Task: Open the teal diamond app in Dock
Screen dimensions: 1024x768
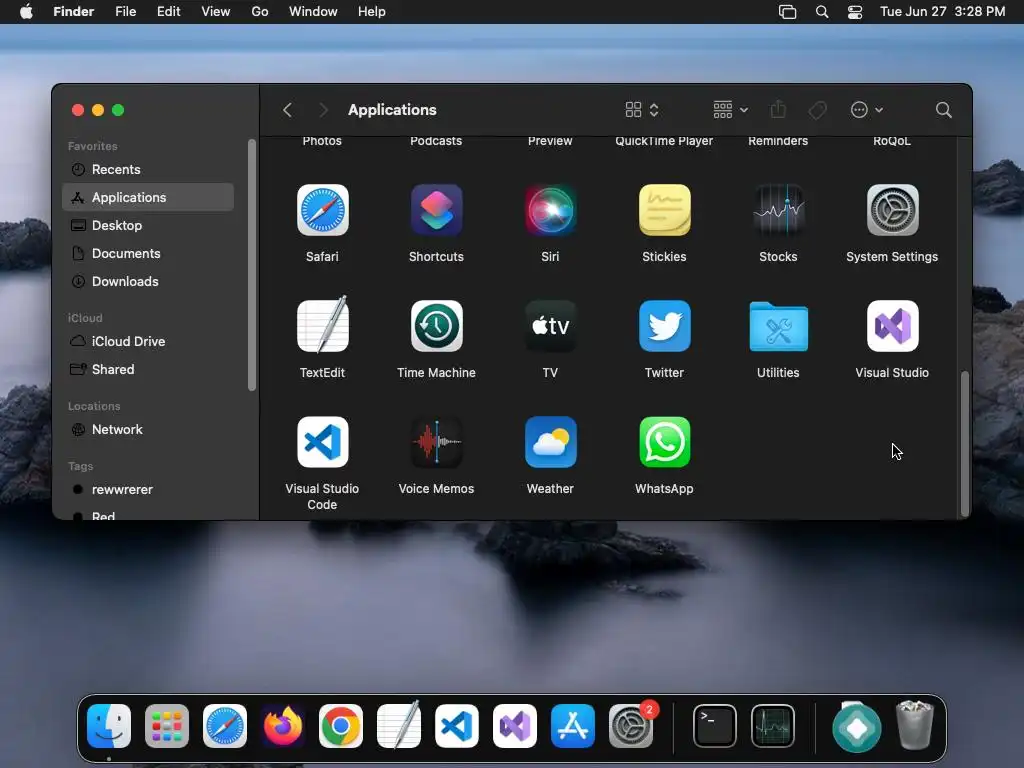Action: 857,727
